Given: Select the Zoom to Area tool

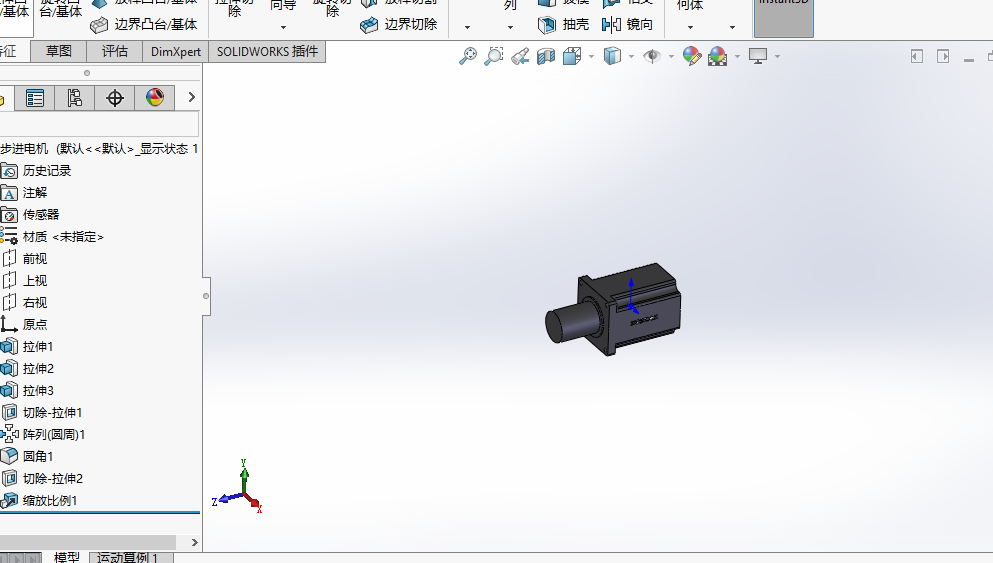Looking at the screenshot, I should point(493,56).
